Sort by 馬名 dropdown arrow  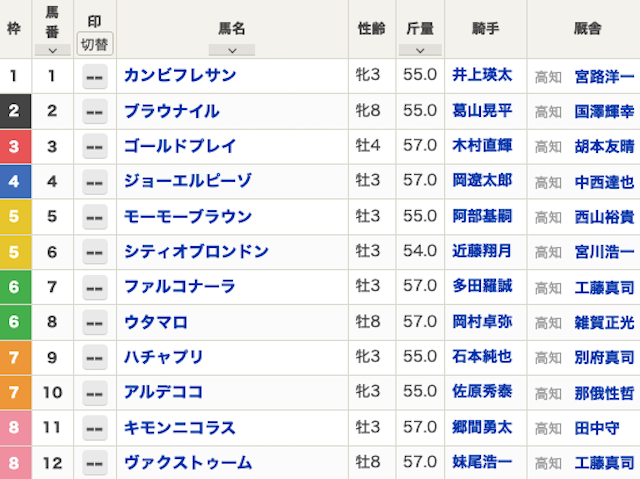[x=232, y=49]
